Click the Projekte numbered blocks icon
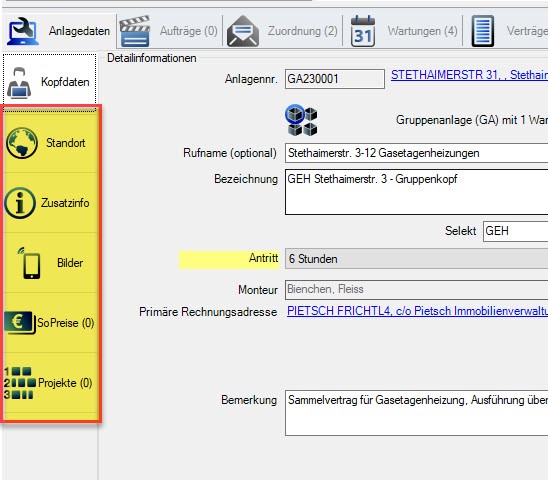Viewport: 548px width, 480px height. click(20, 383)
